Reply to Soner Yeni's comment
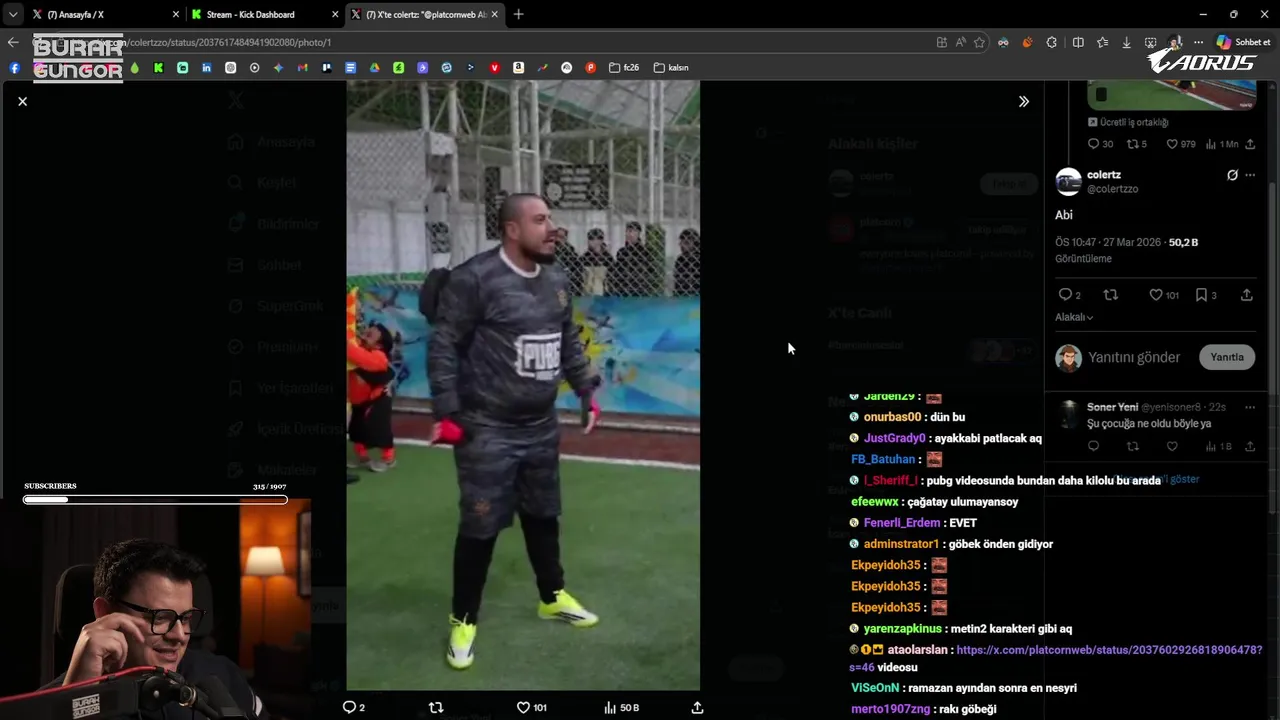Screen dimensions: 1280x720 click(1093, 446)
